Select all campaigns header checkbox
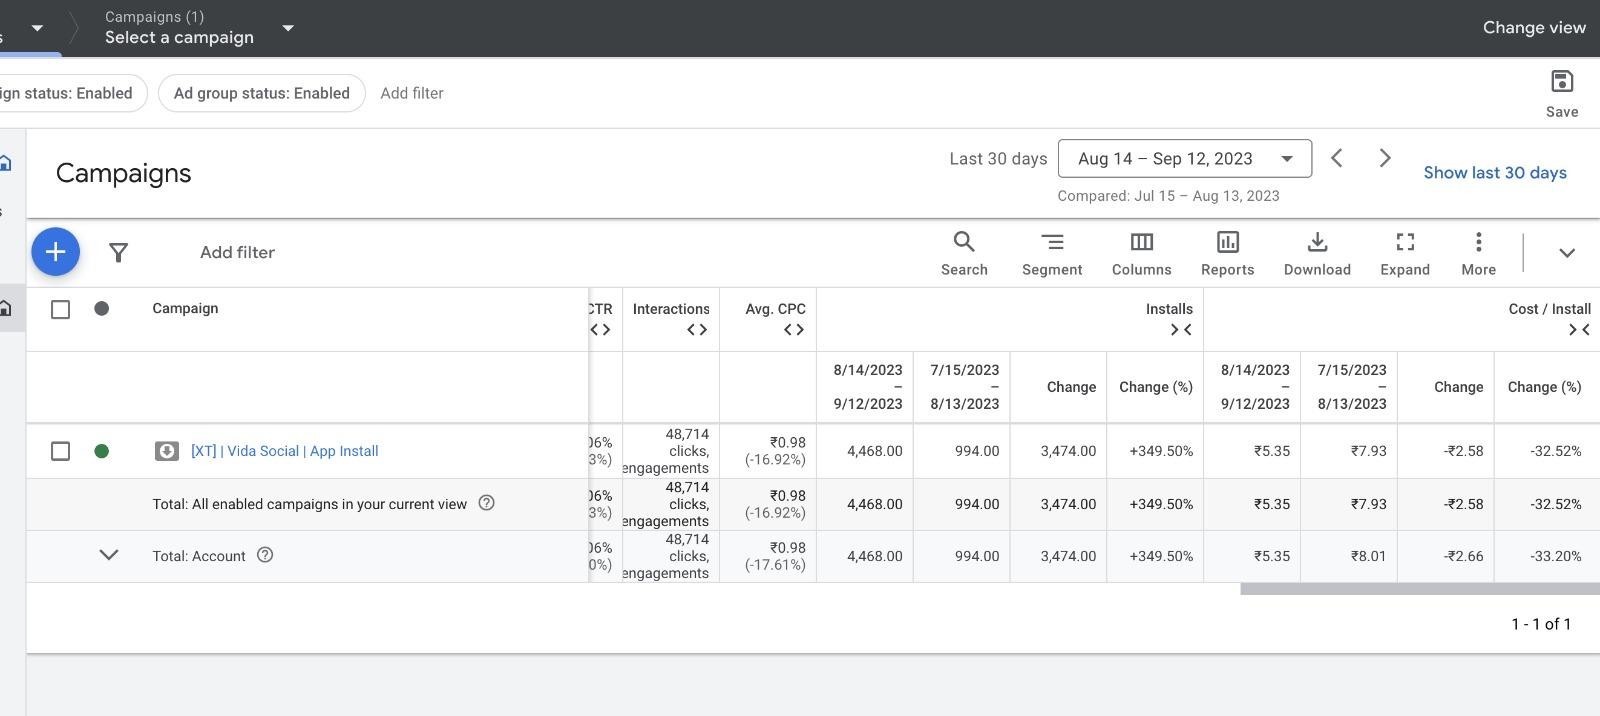The image size is (1600, 716). click(x=61, y=310)
